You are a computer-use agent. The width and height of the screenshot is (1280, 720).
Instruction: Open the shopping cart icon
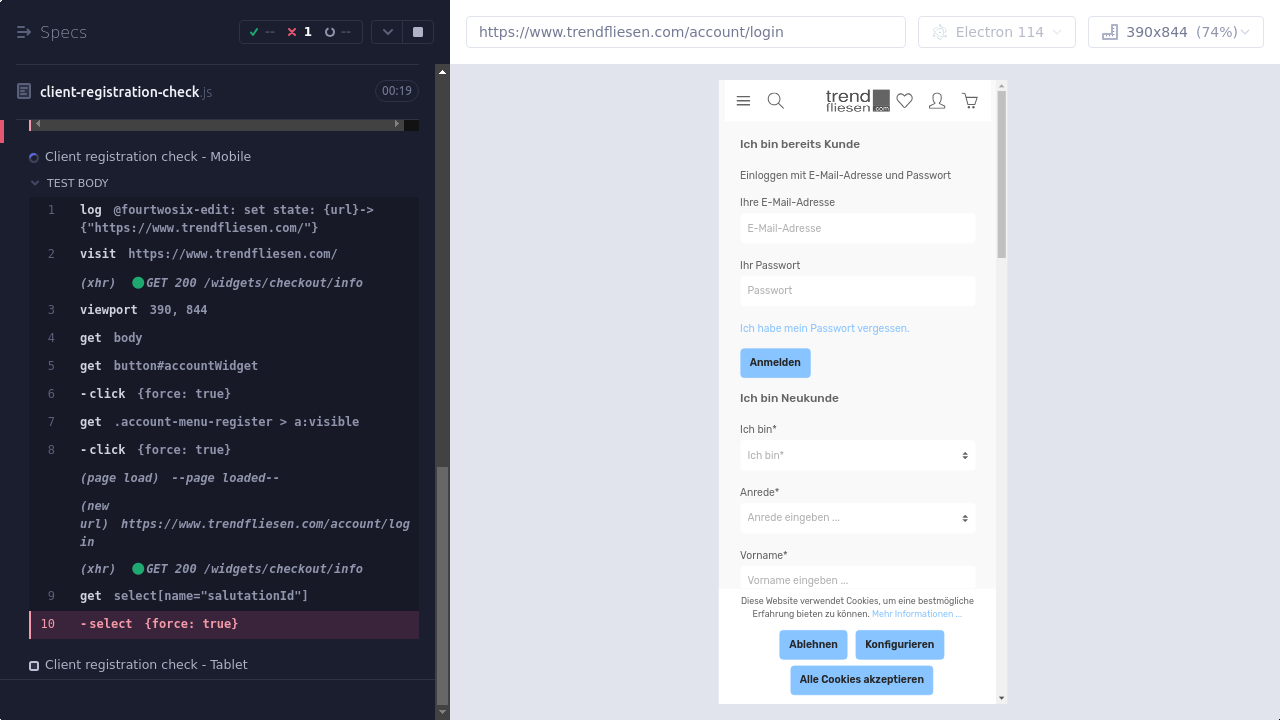(x=970, y=101)
